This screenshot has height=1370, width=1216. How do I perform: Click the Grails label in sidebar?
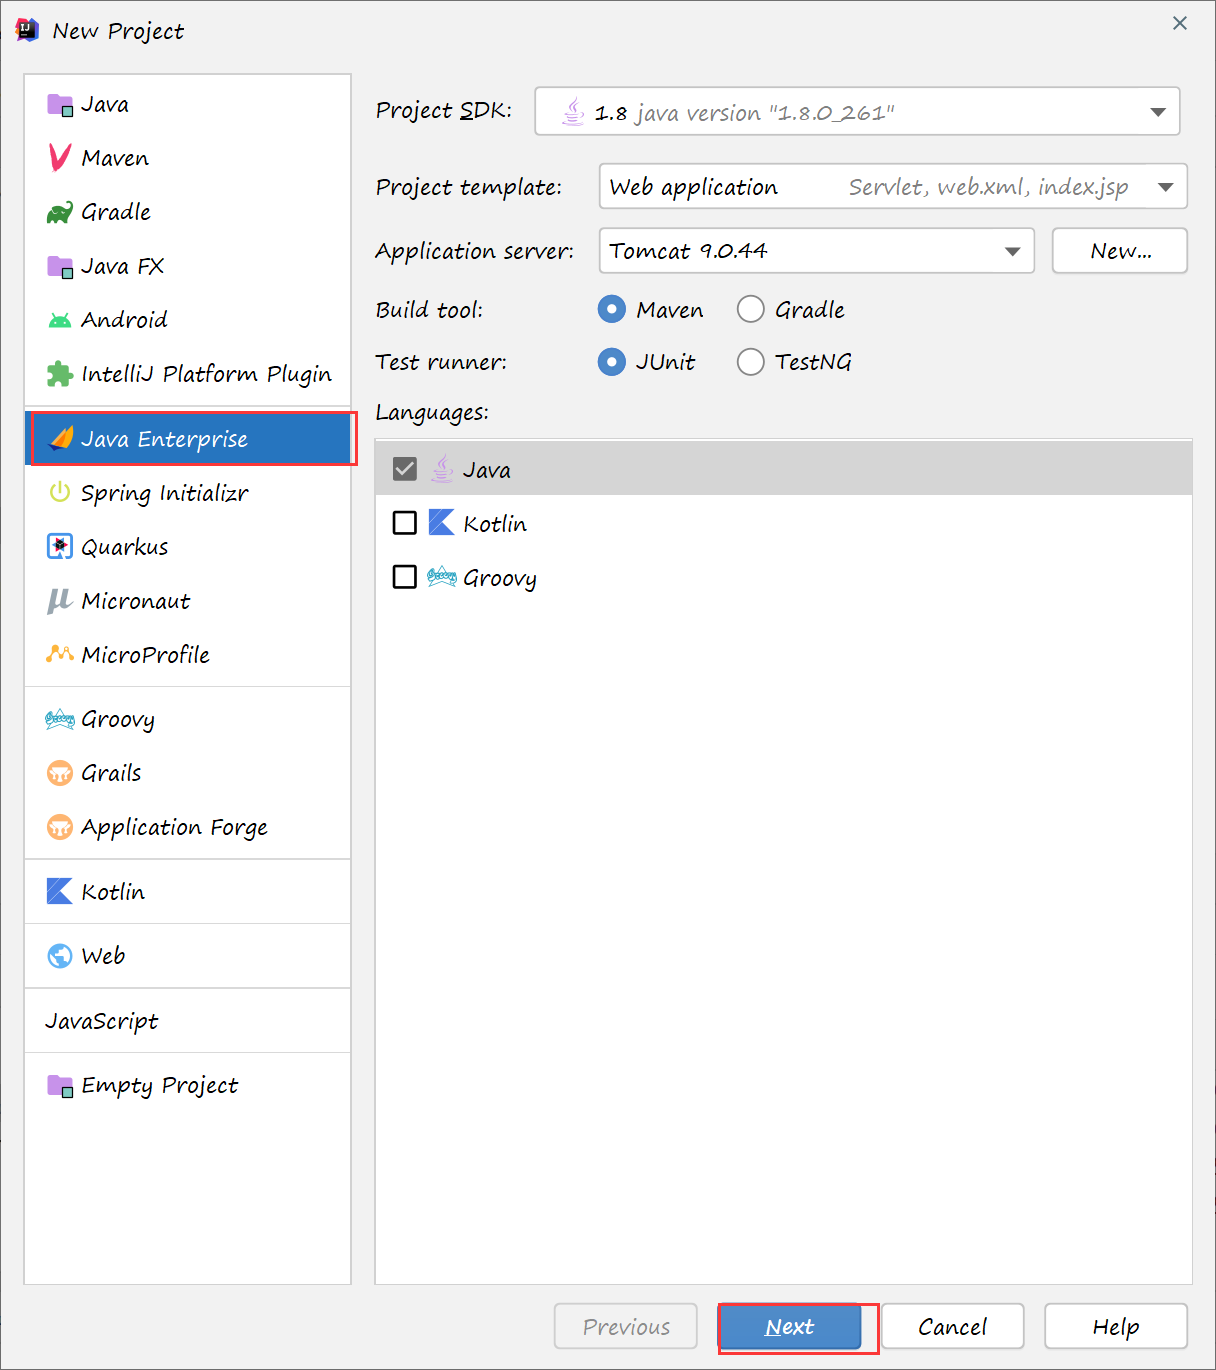[111, 773]
